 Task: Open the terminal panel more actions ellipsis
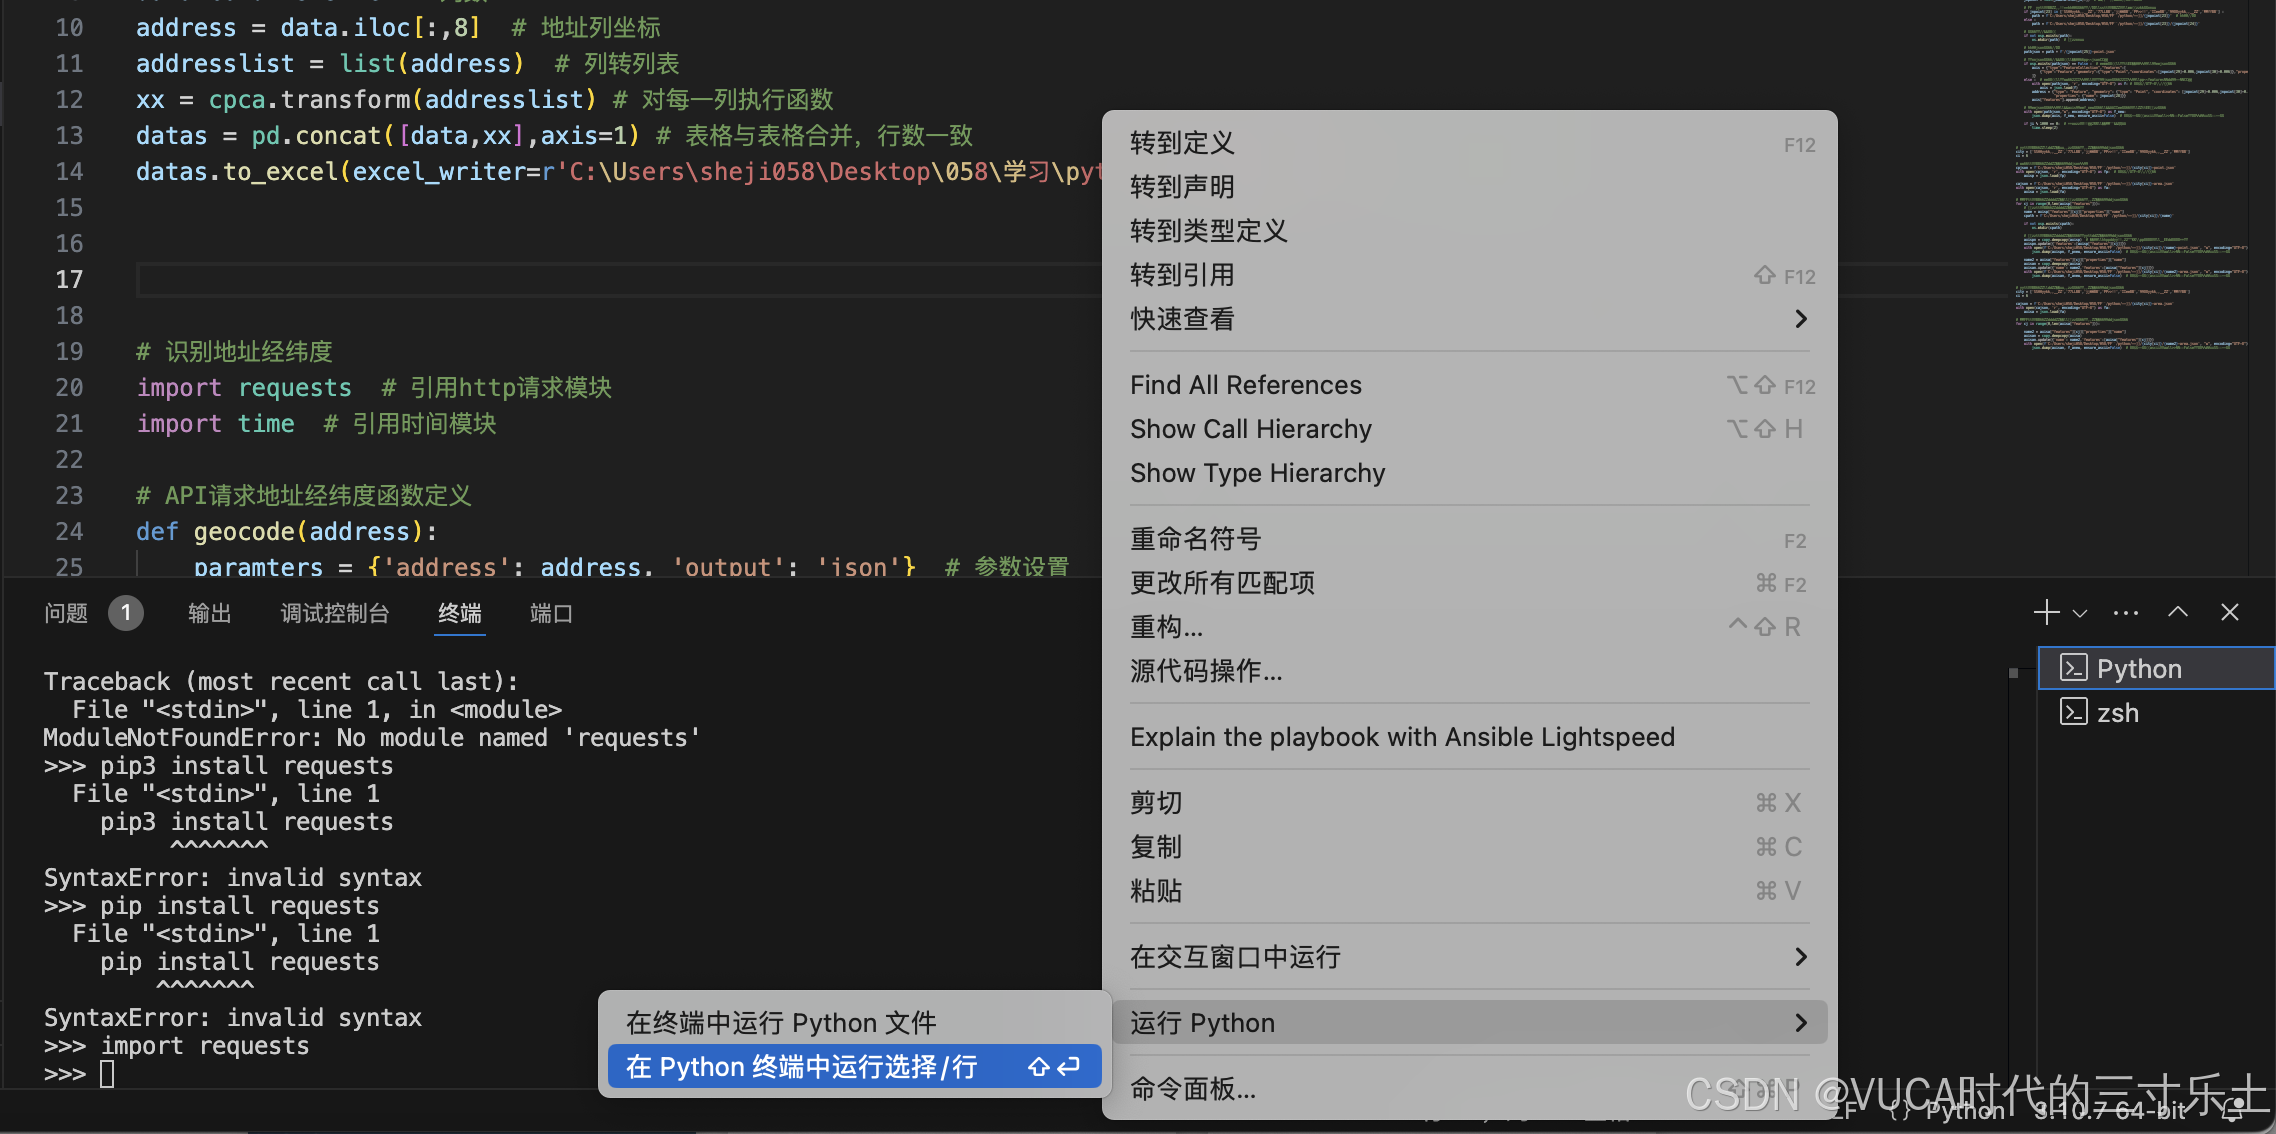point(2126,613)
